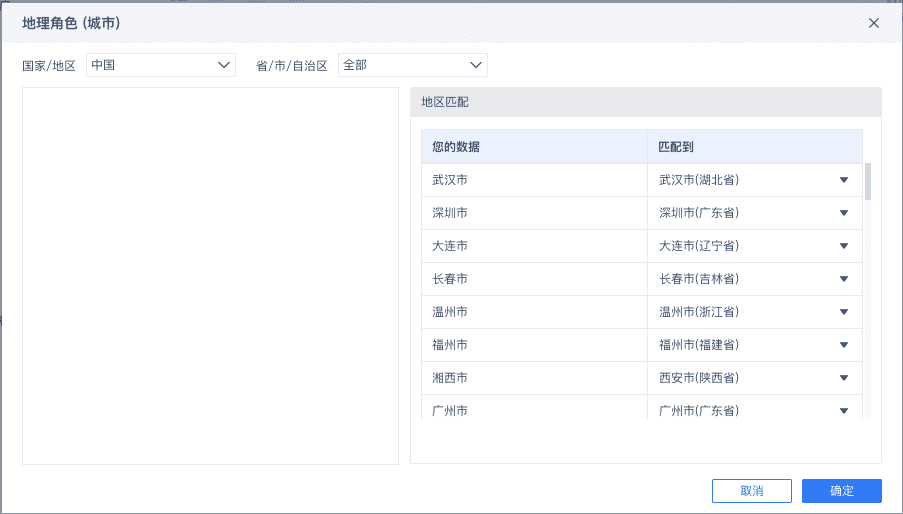This screenshot has height=514, width=903.
Task: Expand match dropdown for 深圳市(广东省)
Action: coord(843,213)
